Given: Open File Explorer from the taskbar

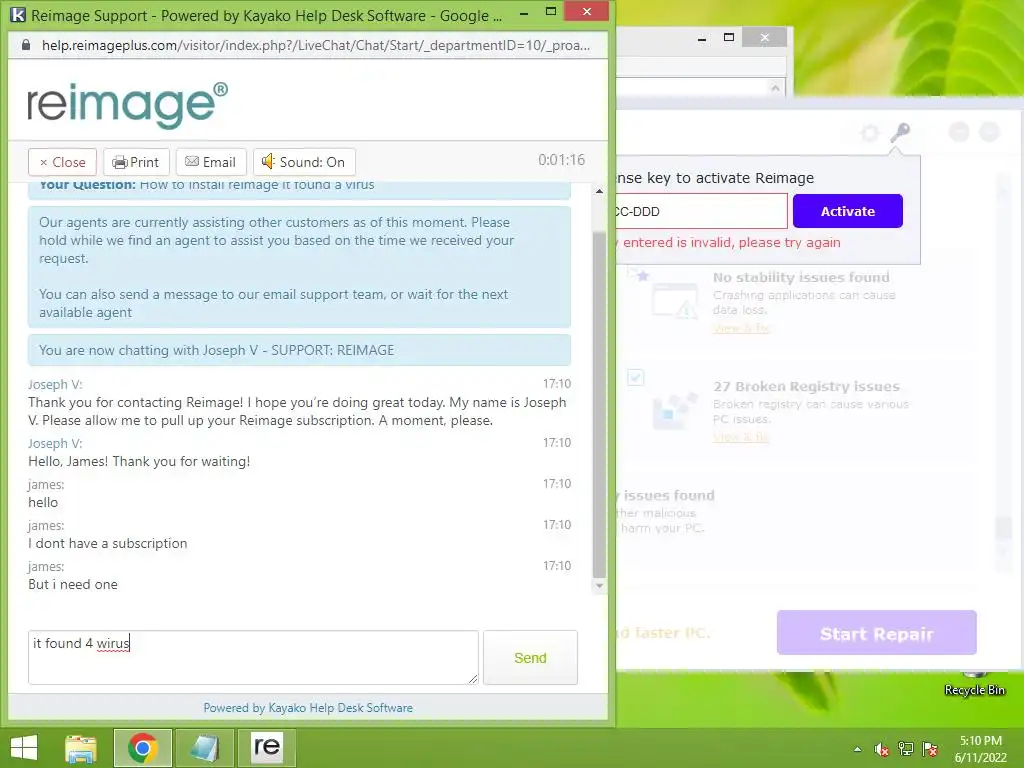Looking at the screenshot, I should pyautogui.click(x=81, y=748).
